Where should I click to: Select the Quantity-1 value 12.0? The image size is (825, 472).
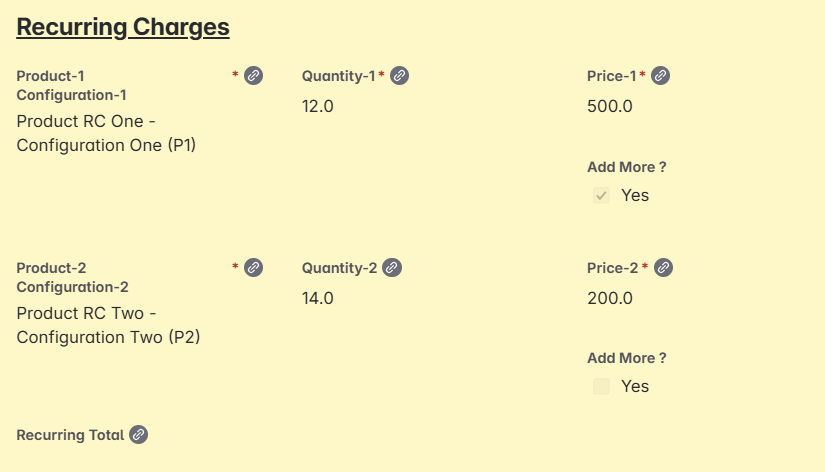tap(317, 106)
